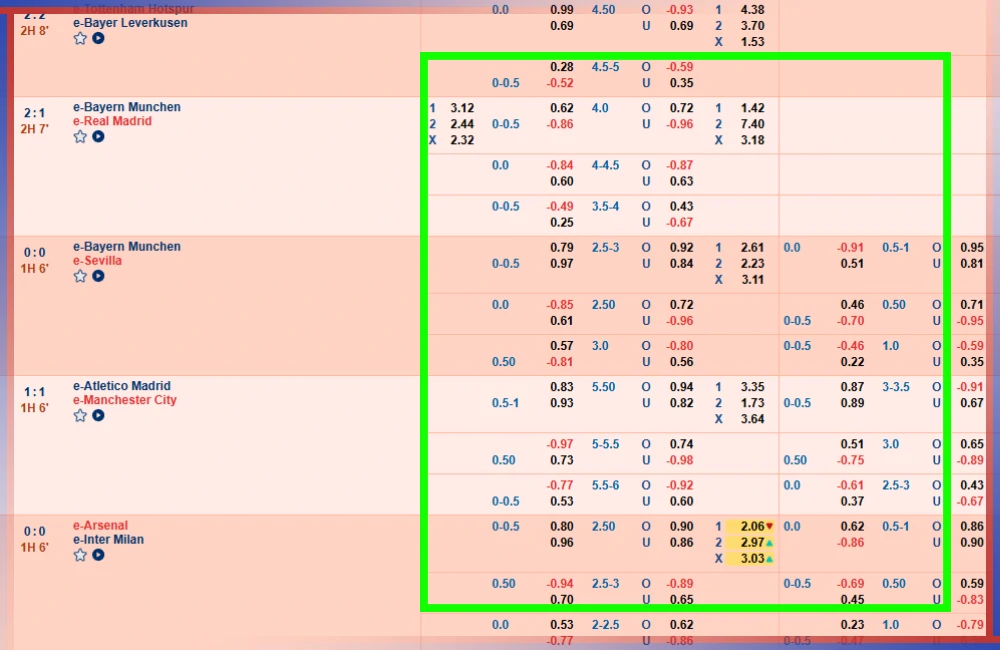Watch Atletico Madrid vs Manchester City stream
Viewport: 1000px width, 650px height.
(x=98, y=415)
